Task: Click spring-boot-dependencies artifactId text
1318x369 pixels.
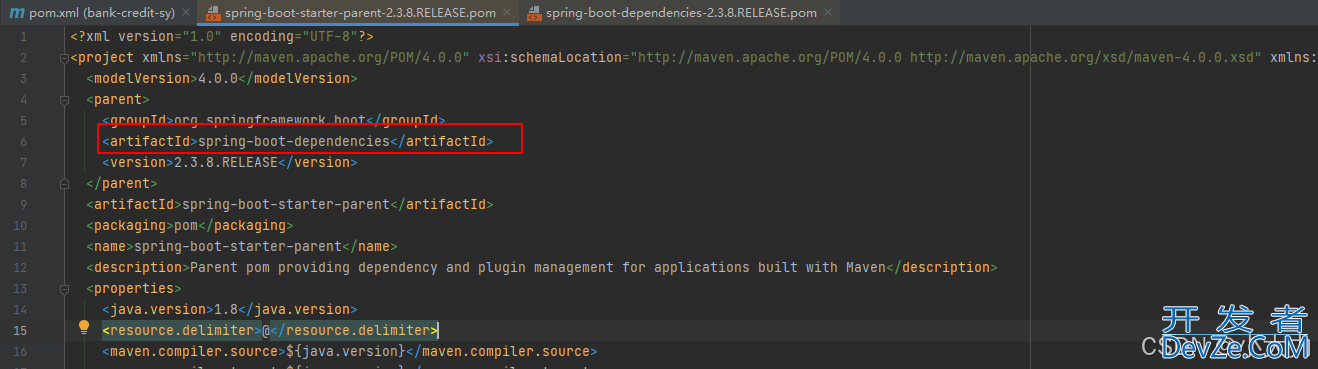Action: click(293, 141)
